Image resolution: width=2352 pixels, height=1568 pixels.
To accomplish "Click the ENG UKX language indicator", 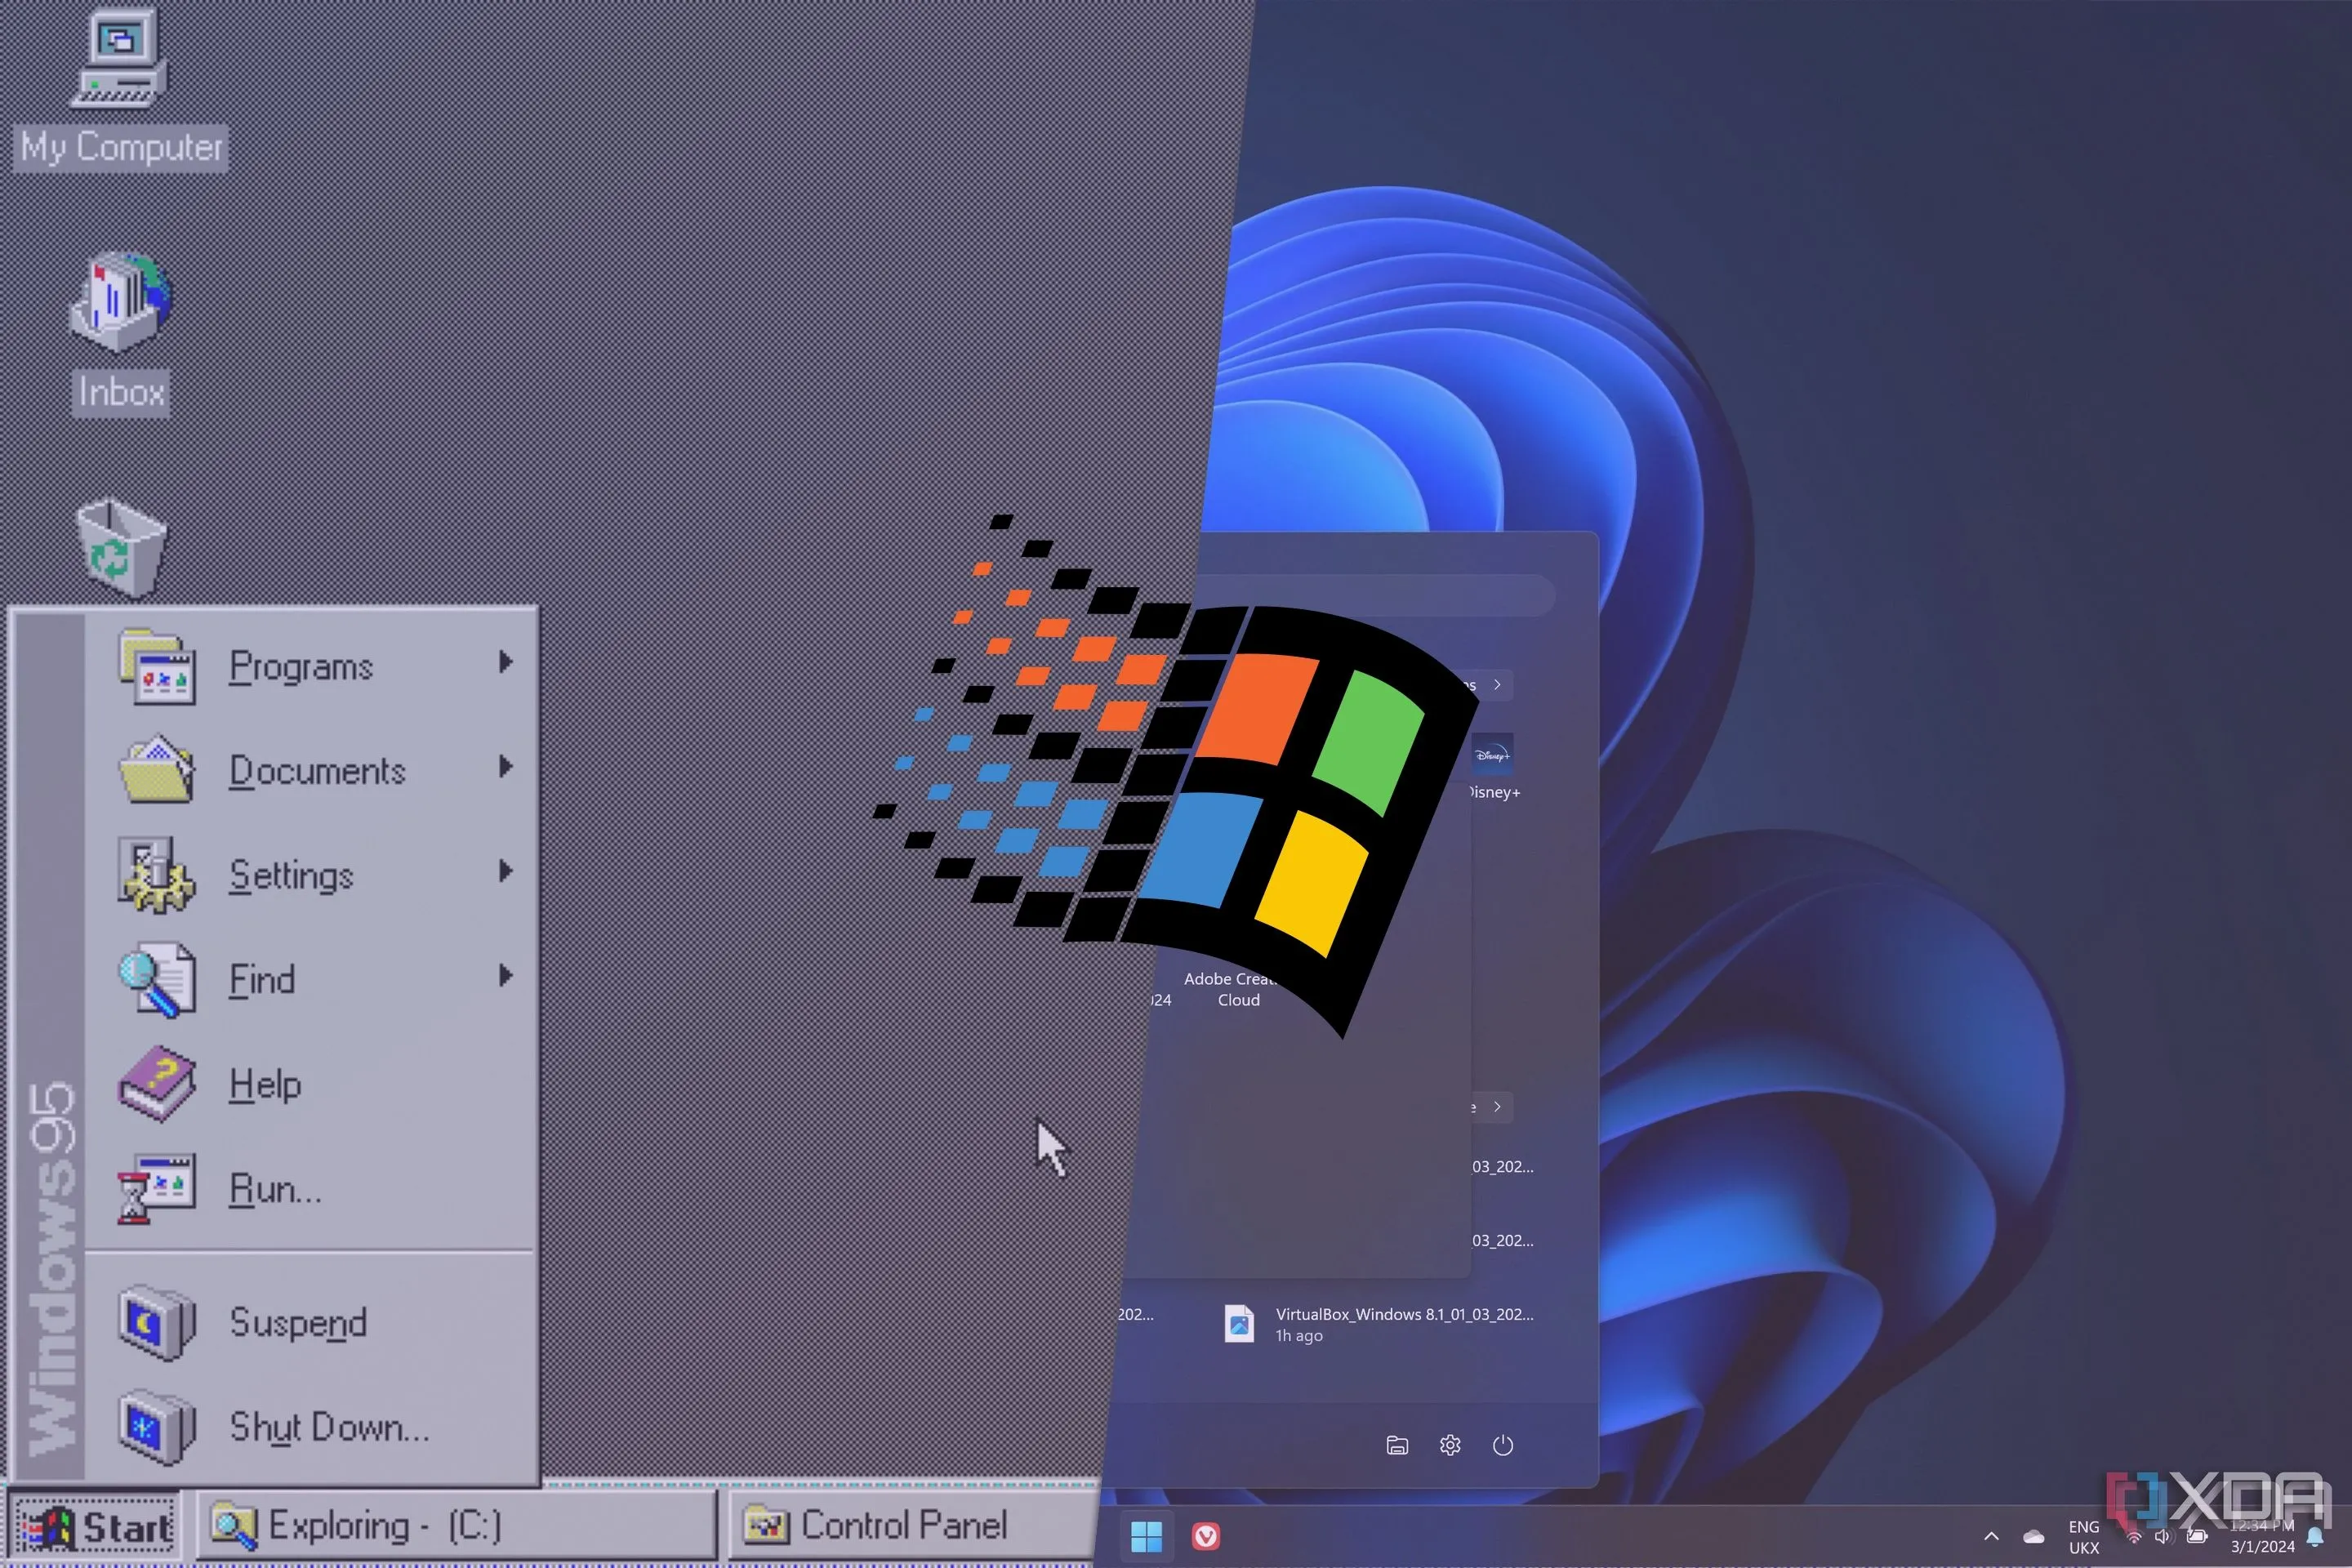I will pyautogui.click(x=2084, y=1537).
